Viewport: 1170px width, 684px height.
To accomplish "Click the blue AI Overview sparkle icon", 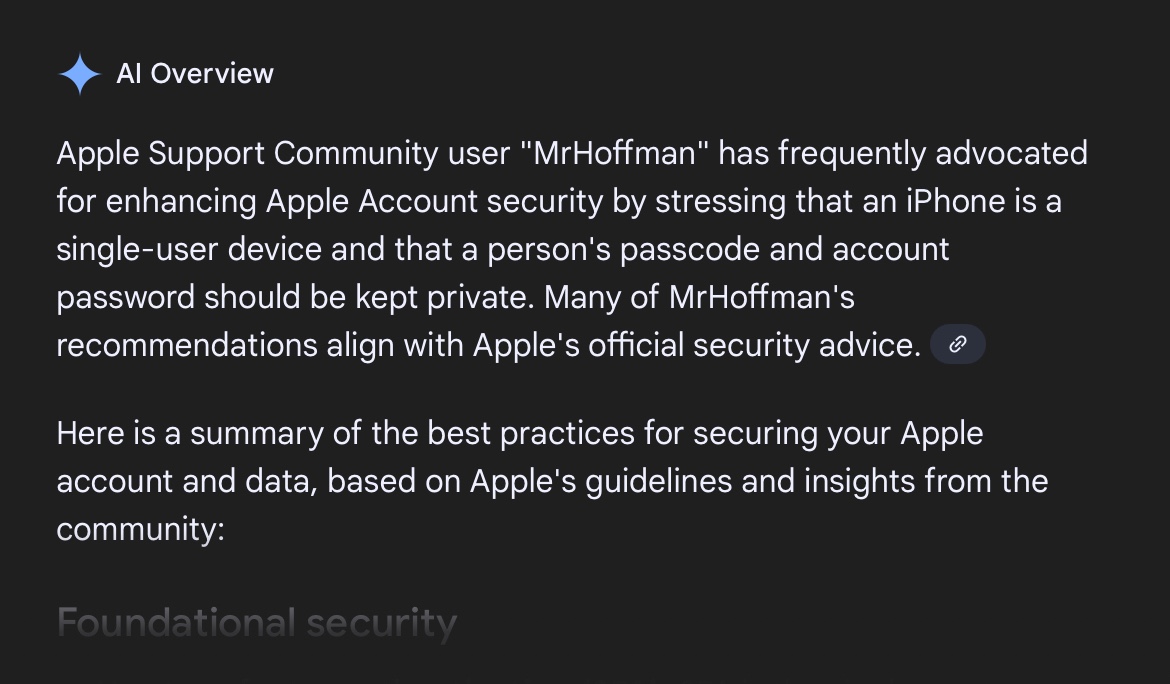I will click(x=79, y=74).
